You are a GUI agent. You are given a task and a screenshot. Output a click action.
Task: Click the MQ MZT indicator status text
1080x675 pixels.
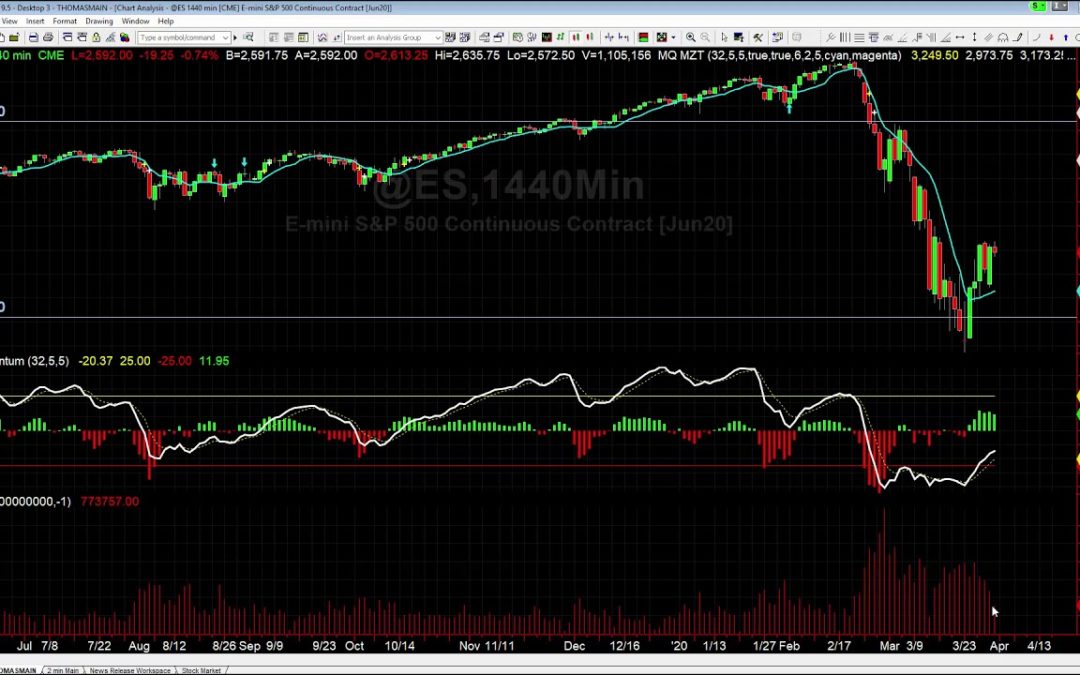(780, 55)
